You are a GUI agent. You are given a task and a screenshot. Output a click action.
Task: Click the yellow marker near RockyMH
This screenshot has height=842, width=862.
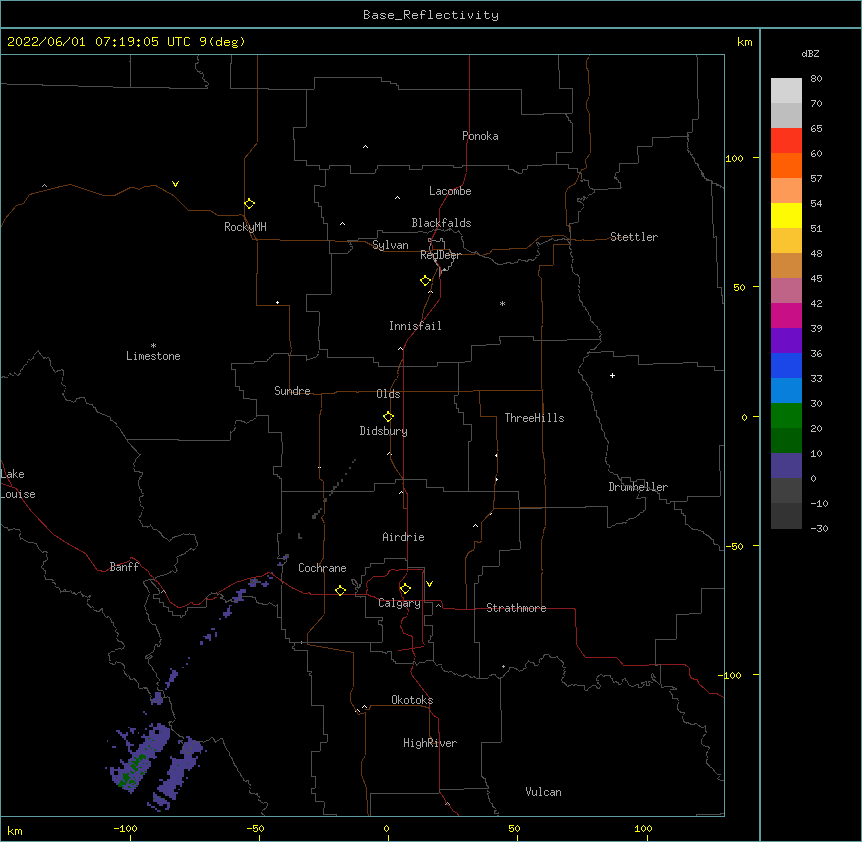(x=249, y=204)
